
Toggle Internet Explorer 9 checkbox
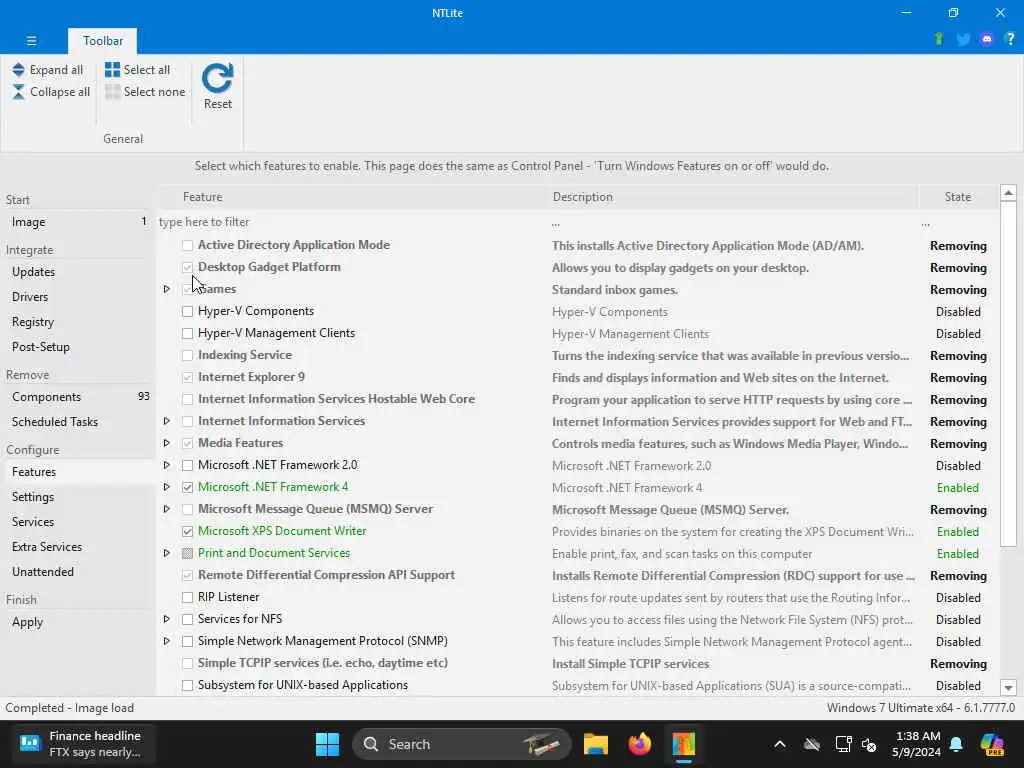pyautogui.click(x=187, y=377)
